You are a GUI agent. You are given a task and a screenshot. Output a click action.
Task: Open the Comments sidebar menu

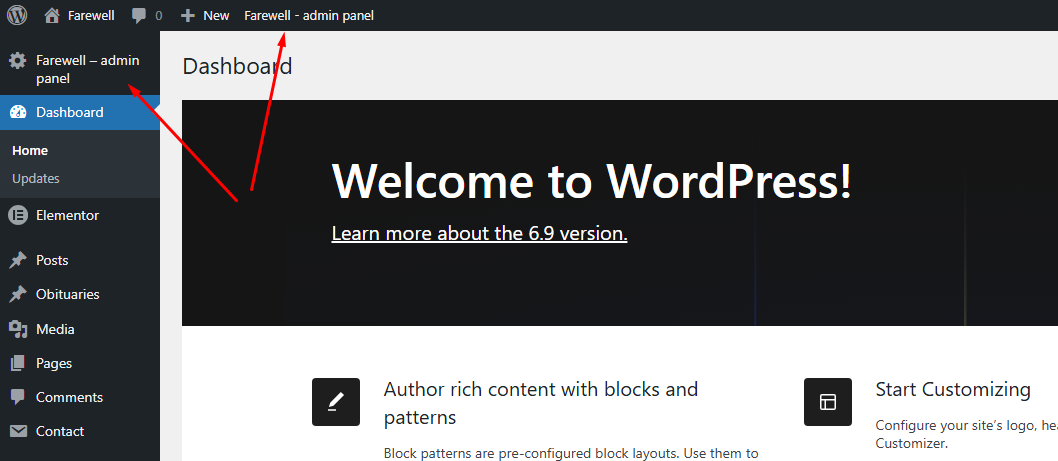coord(67,397)
